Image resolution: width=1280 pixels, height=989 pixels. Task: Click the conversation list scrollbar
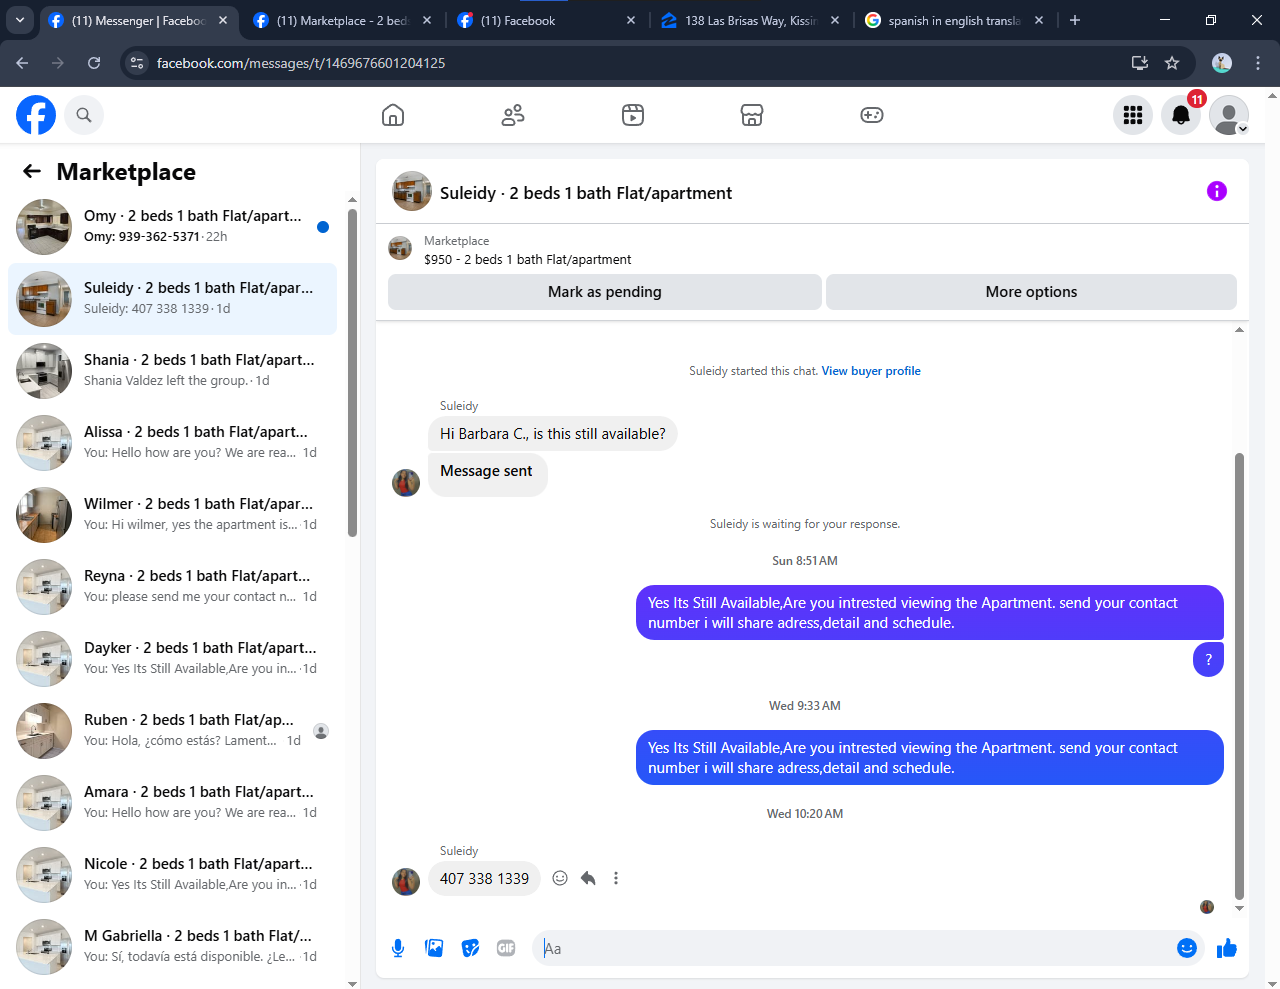pyautogui.click(x=352, y=372)
